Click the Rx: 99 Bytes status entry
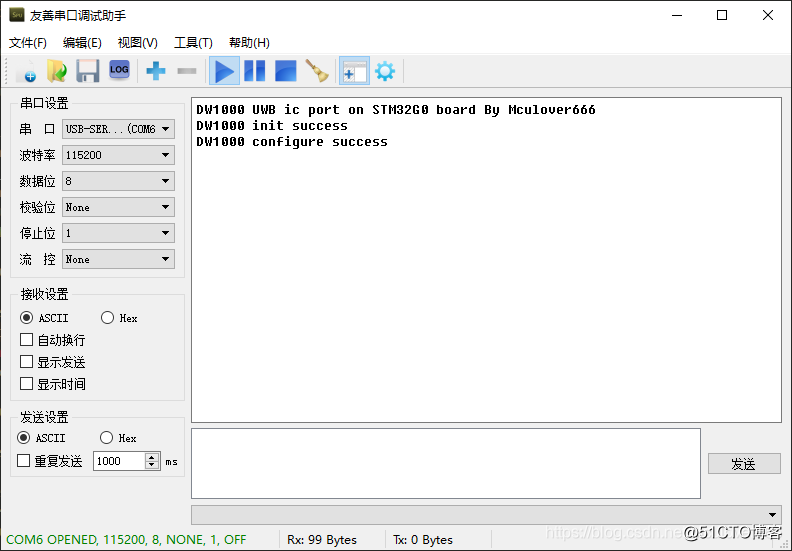This screenshot has height=551, width=792. coord(322,540)
